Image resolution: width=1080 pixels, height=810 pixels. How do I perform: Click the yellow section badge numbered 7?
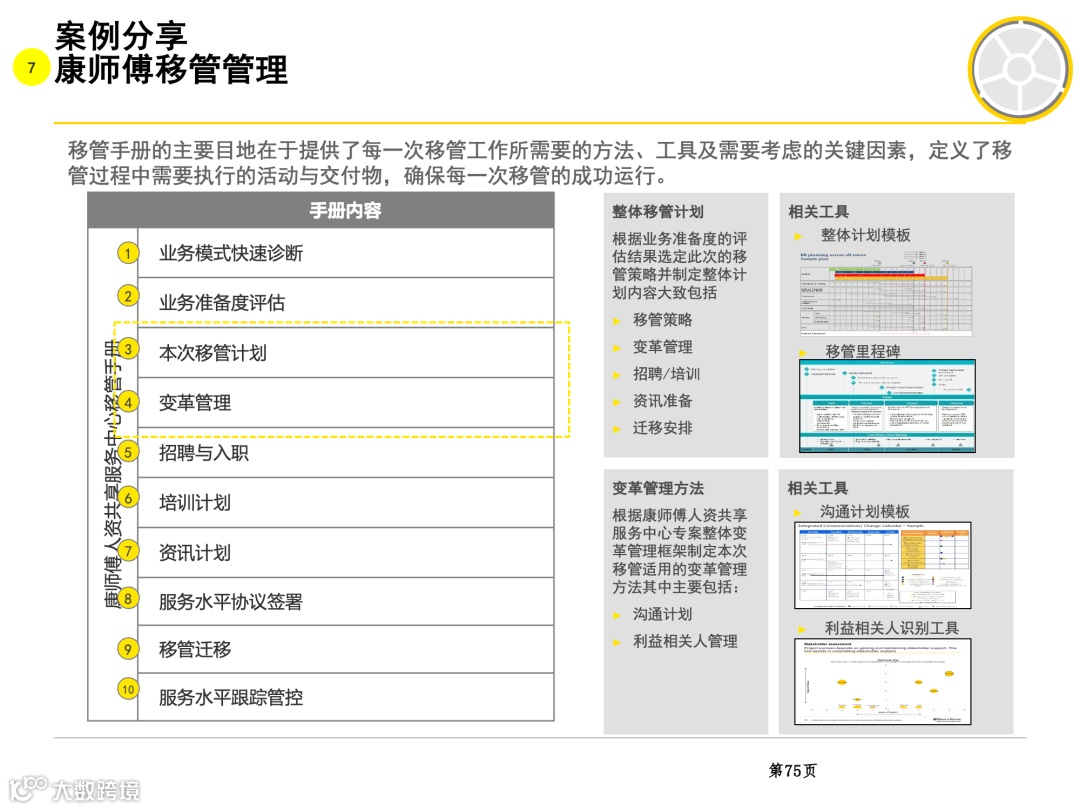point(31,68)
